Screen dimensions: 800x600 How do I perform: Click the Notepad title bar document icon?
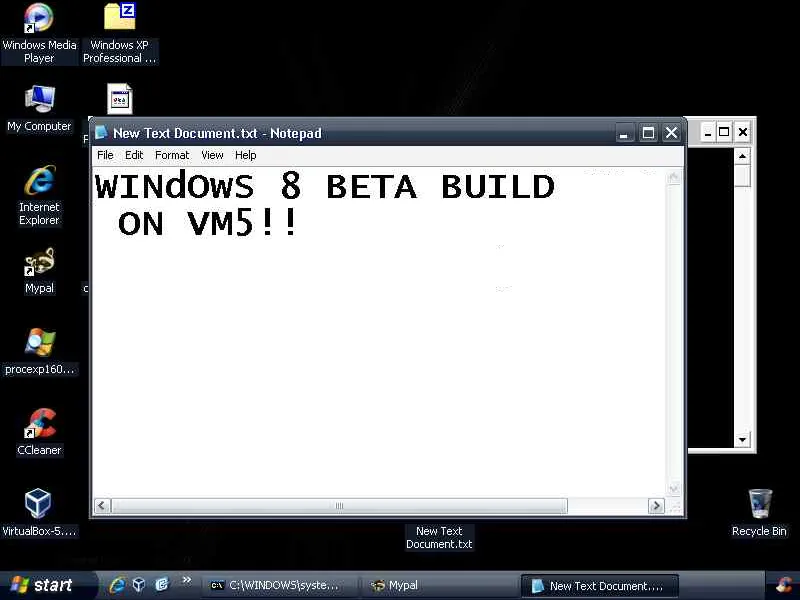click(101, 133)
